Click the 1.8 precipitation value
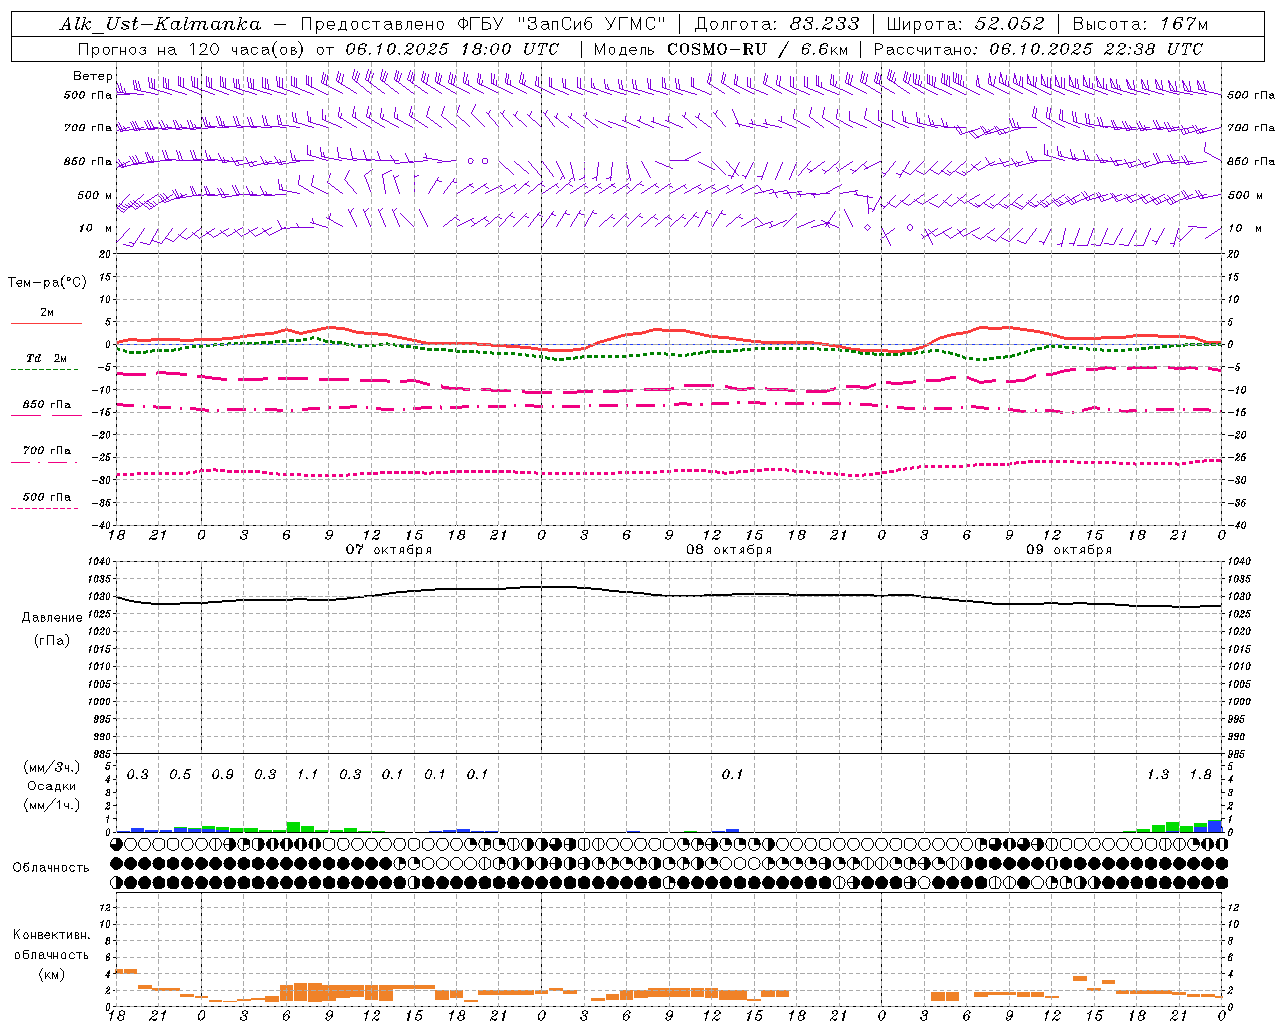The image size is (1280, 1024). (x=1200, y=775)
